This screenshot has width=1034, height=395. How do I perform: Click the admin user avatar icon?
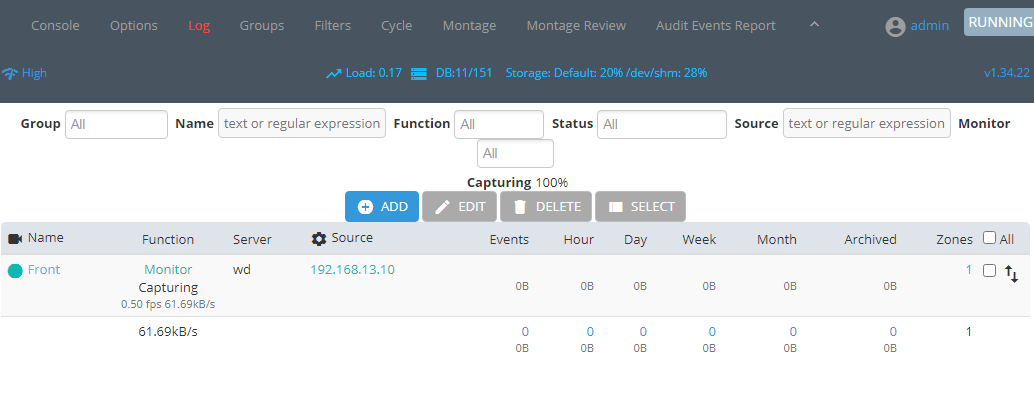point(896,26)
